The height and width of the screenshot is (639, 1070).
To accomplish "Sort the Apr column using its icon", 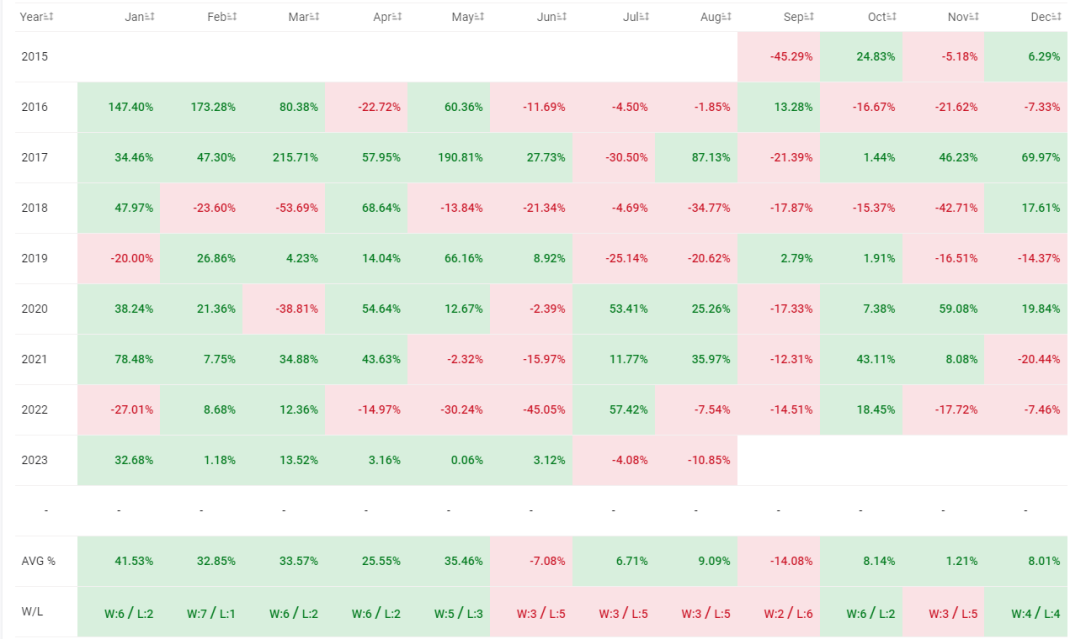I will pos(397,17).
